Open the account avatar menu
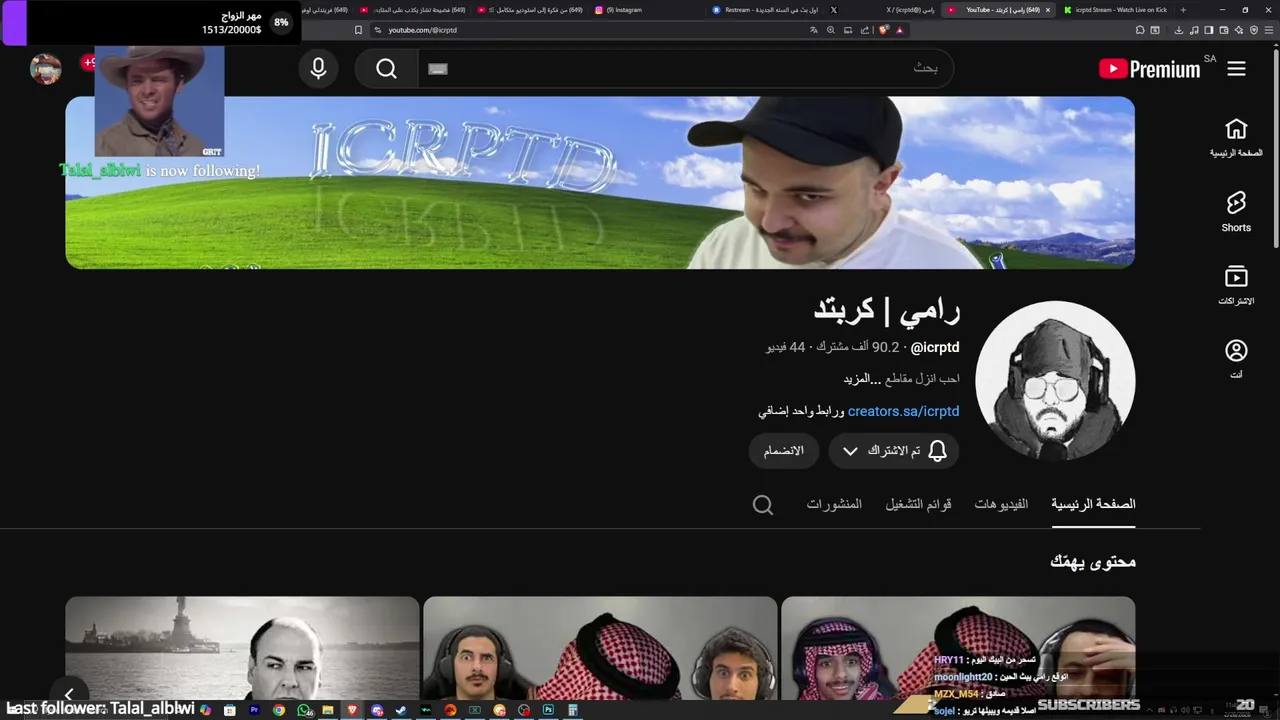This screenshot has width=1280, height=720. pos(46,69)
